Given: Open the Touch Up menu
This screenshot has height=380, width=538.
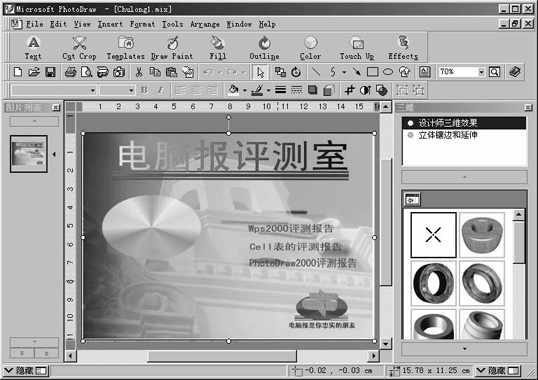Looking at the screenshot, I should [x=357, y=48].
